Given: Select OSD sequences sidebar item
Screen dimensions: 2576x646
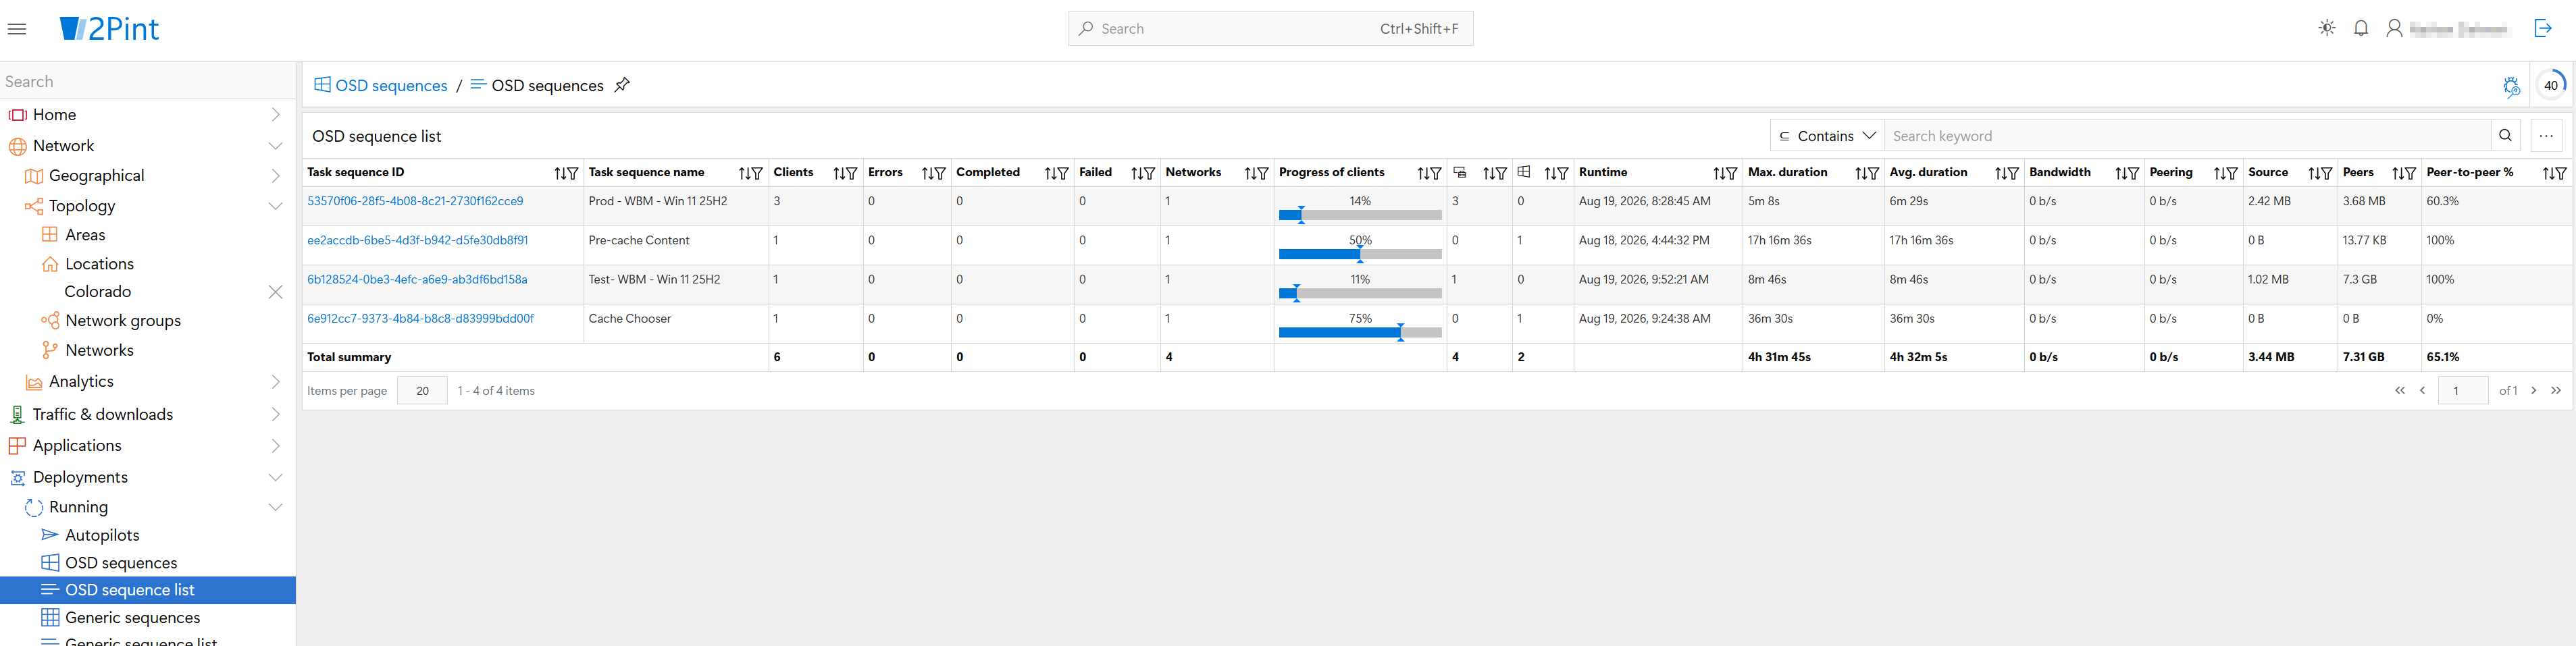Looking at the screenshot, I should click(121, 563).
